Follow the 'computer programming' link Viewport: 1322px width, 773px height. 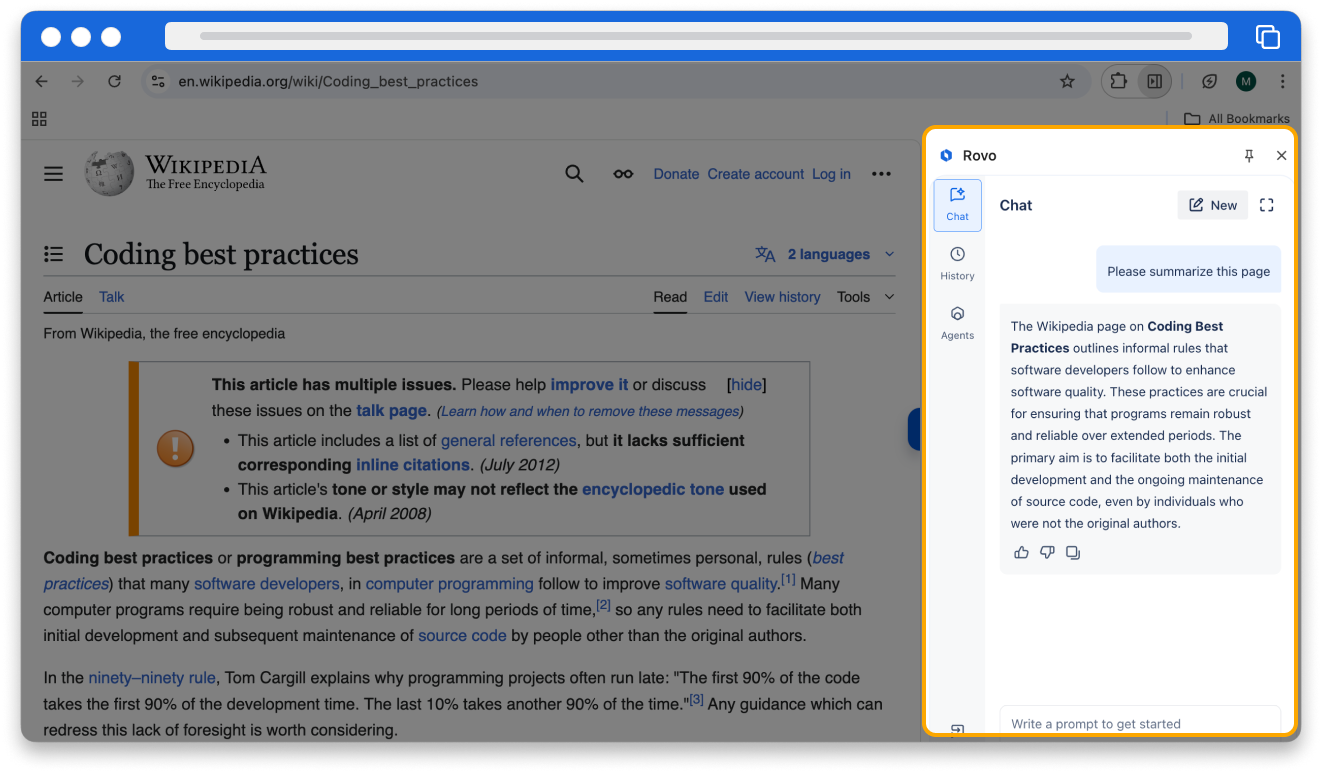click(450, 584)
